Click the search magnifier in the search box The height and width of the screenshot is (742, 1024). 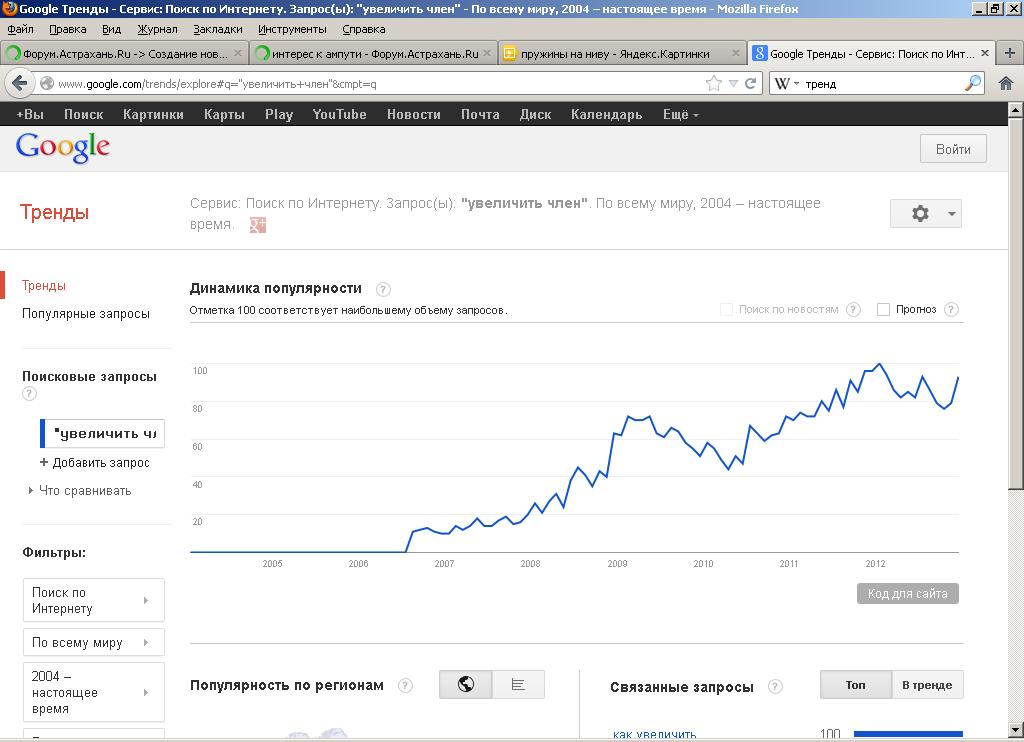point(973,83)
